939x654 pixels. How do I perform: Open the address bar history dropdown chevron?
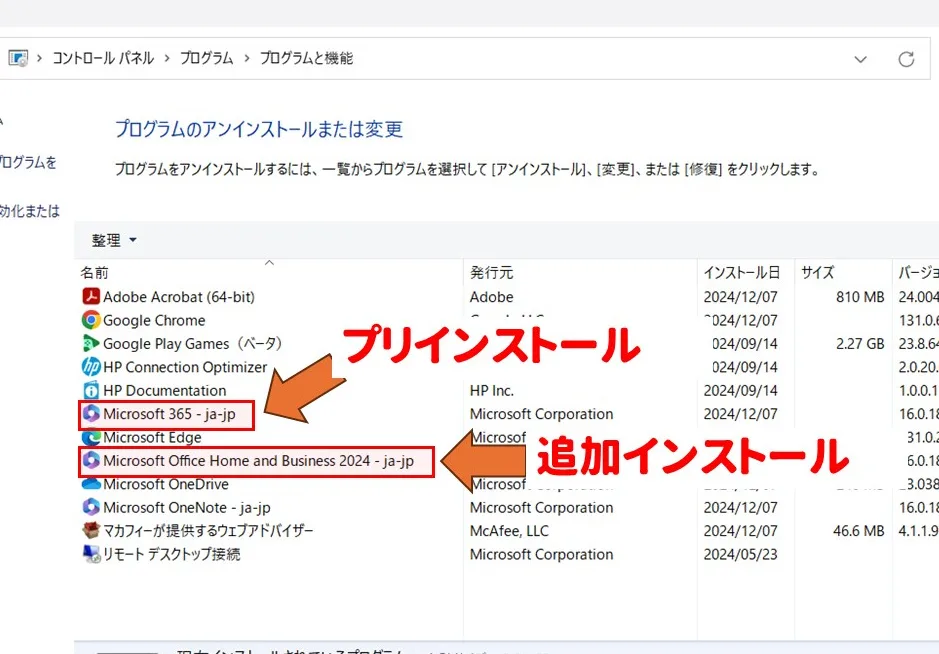point(860,59)
